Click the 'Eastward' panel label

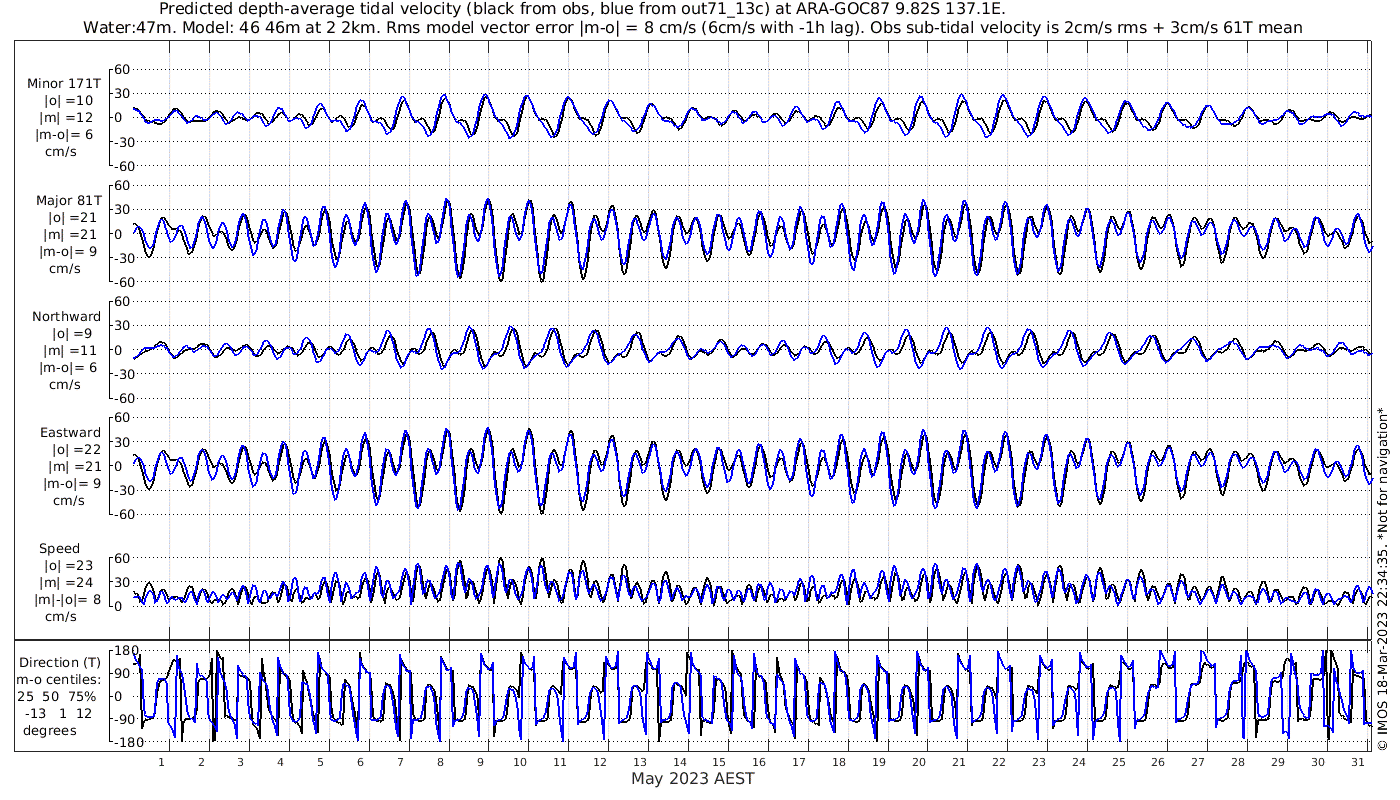coord(70,432)
